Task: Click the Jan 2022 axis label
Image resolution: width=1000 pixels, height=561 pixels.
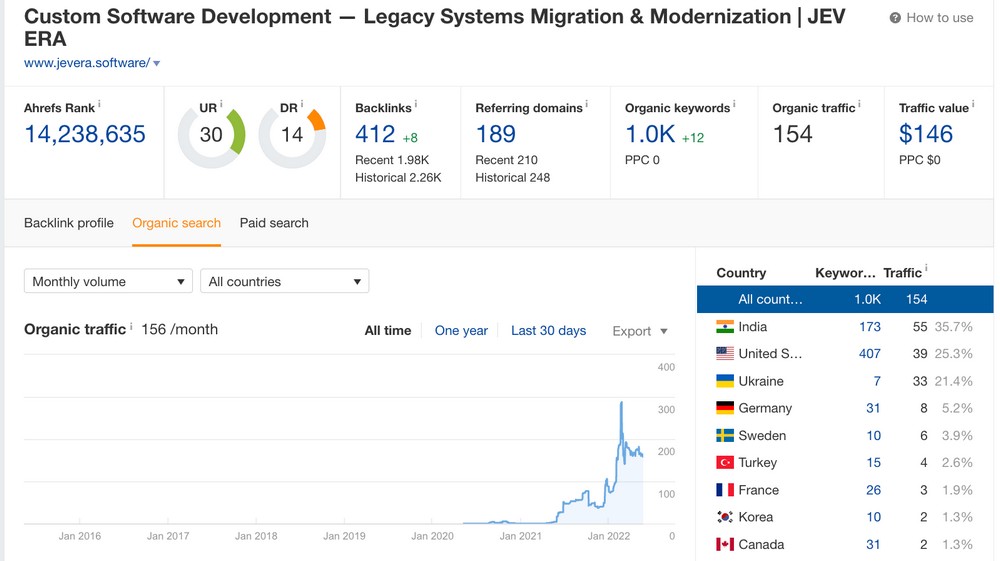Action: coord(608,536)
